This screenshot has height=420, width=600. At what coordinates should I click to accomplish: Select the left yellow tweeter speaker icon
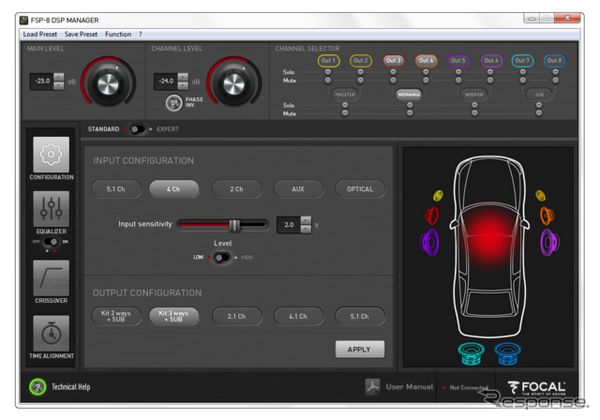pos(438,195)
